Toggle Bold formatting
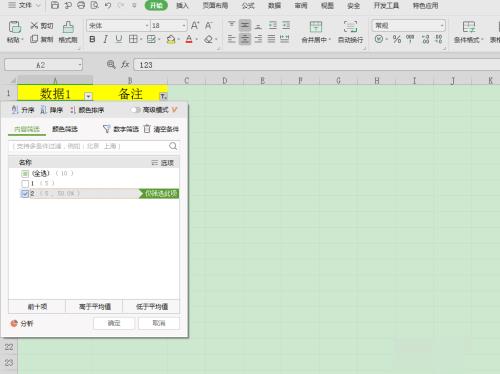This screenshot has height=374, width=500. point(92,39)
